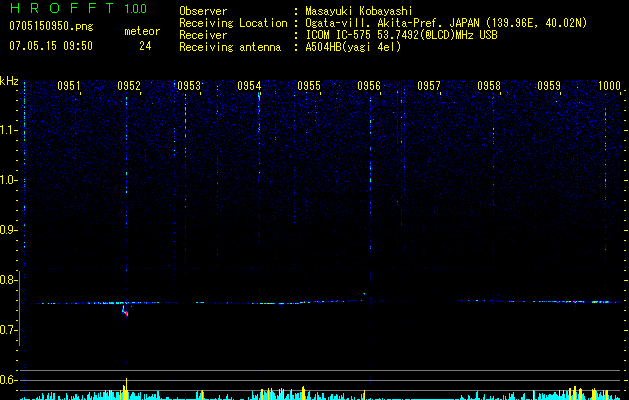
Task: Click the Receiving Location label
Action: coord(233,23)
